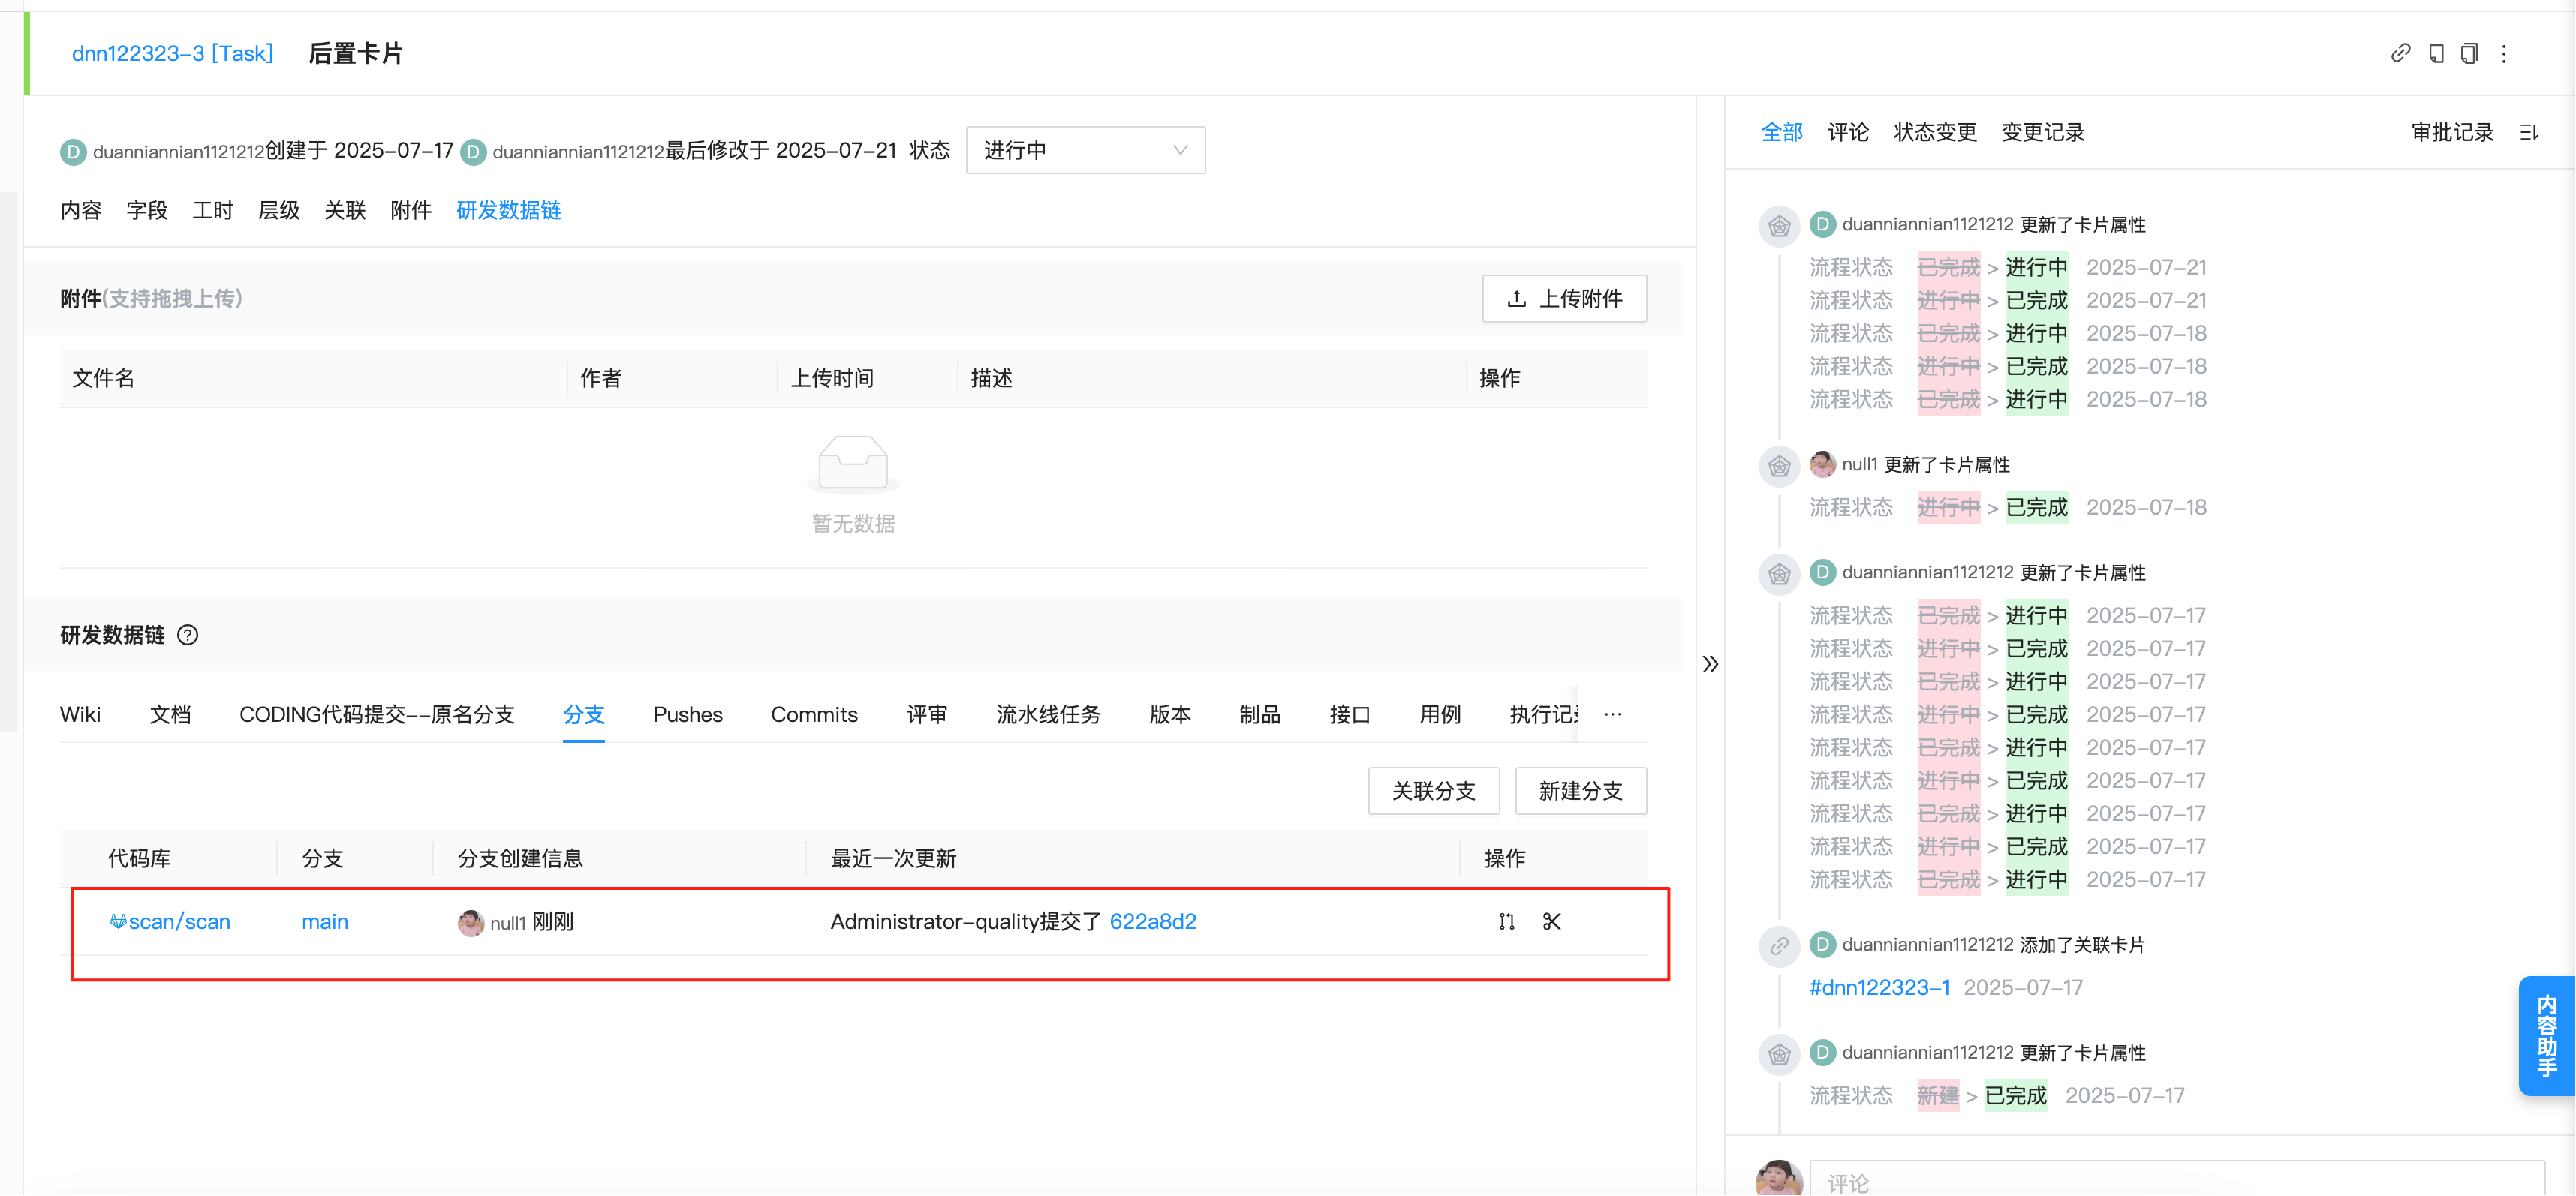2576x1196 pixels.
Task: Switch to the Commits tab
Action: pyautogui.click(x=814, y=714)
